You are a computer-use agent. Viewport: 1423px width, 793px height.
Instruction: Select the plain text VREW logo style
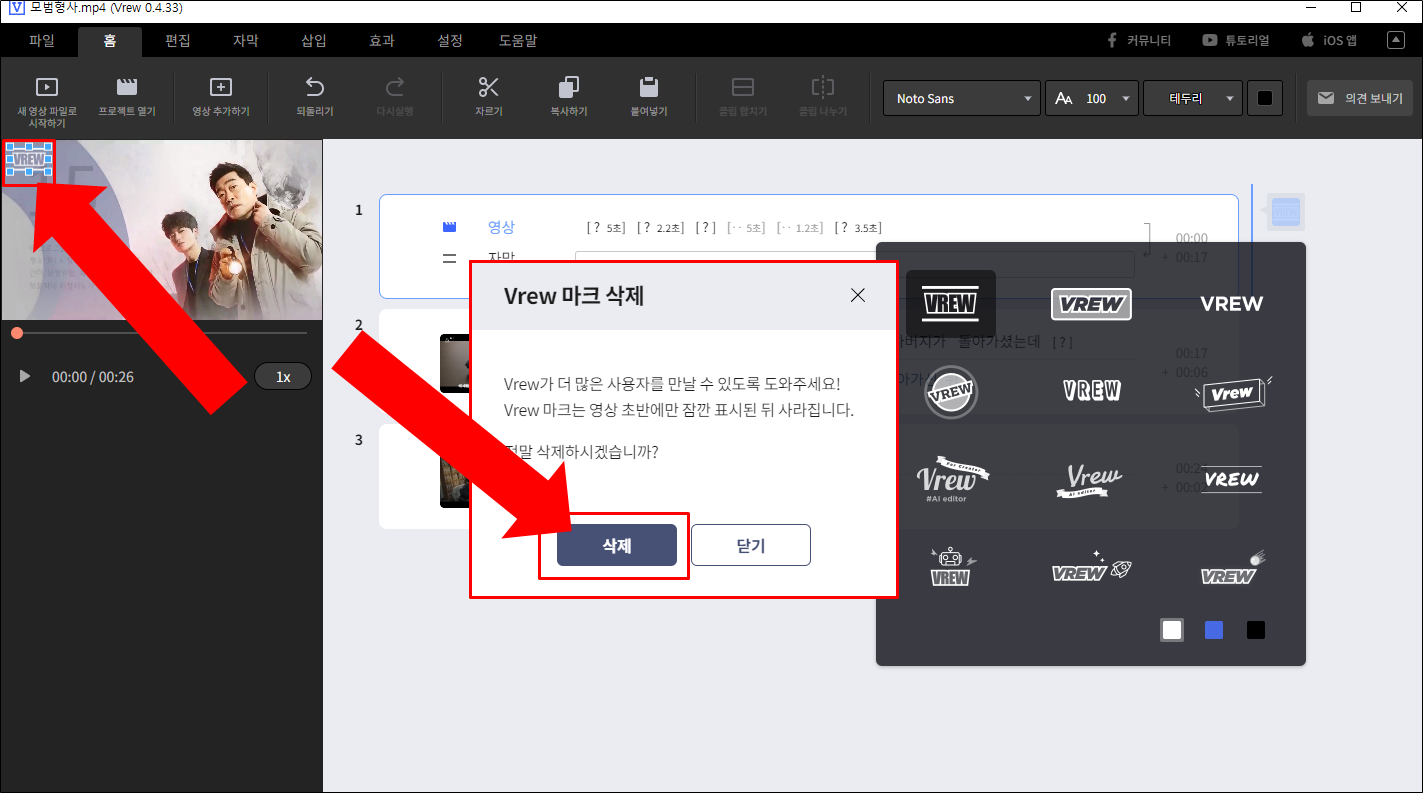point(1231,303)
